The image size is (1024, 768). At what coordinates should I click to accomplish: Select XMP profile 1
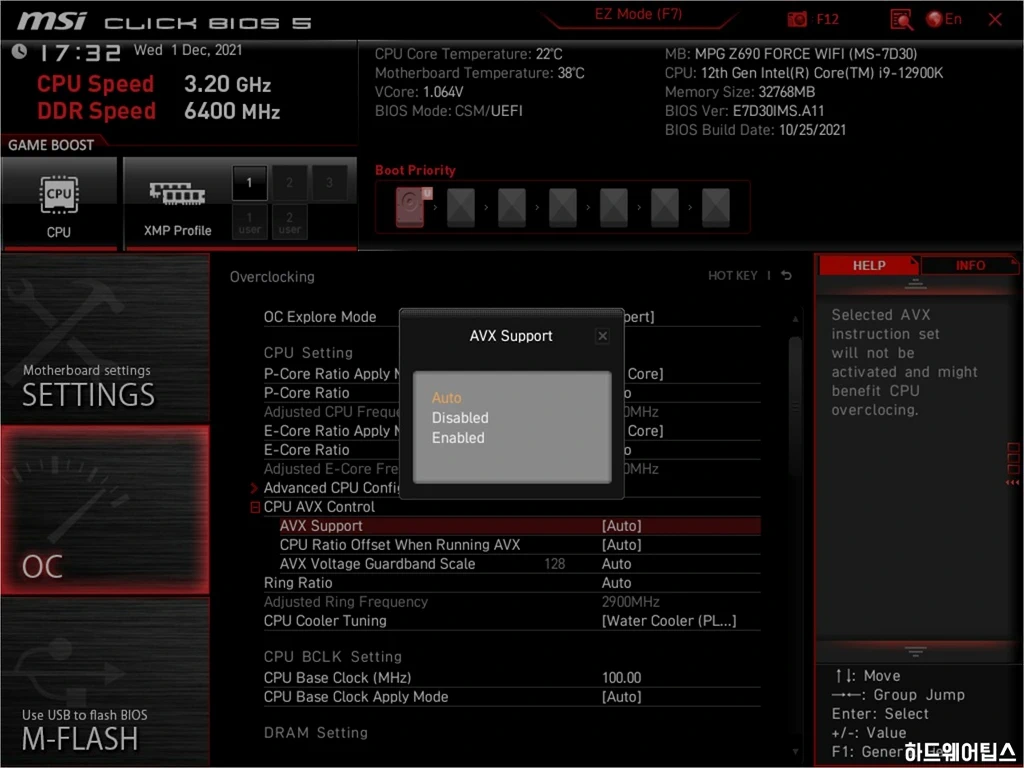tap(249, 183)
